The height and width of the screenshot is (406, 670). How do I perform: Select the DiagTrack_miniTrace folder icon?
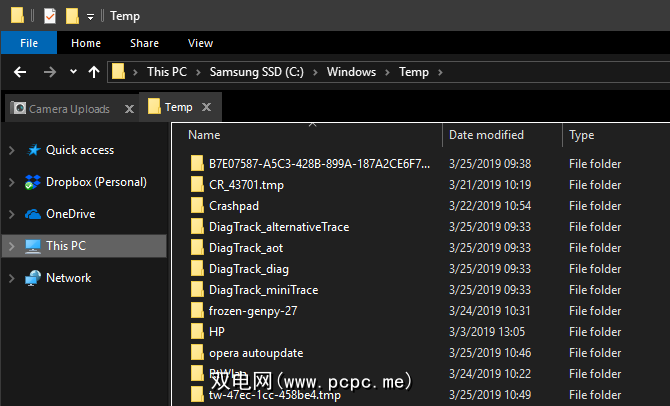click(x=197, y=289)
